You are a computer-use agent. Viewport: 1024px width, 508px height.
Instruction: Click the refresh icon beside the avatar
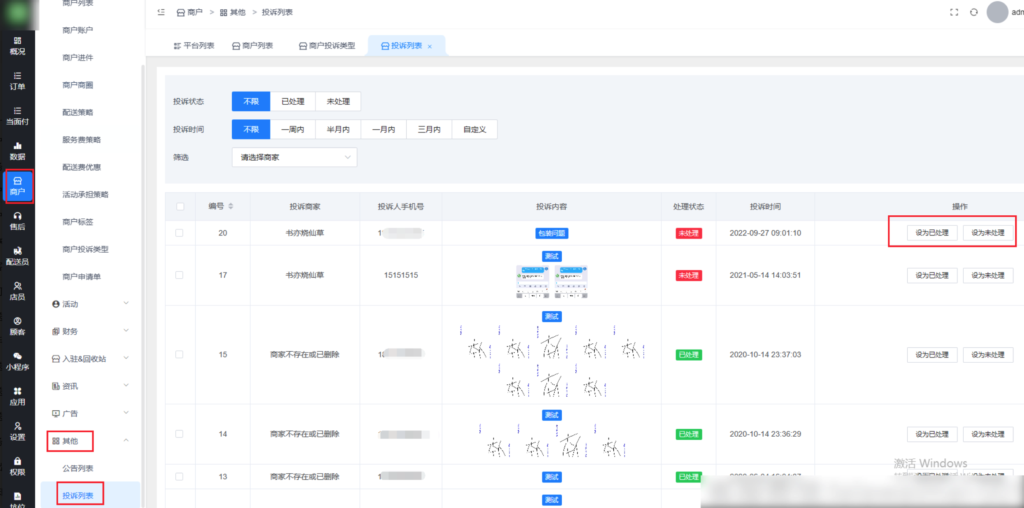[x=974, y=12]
